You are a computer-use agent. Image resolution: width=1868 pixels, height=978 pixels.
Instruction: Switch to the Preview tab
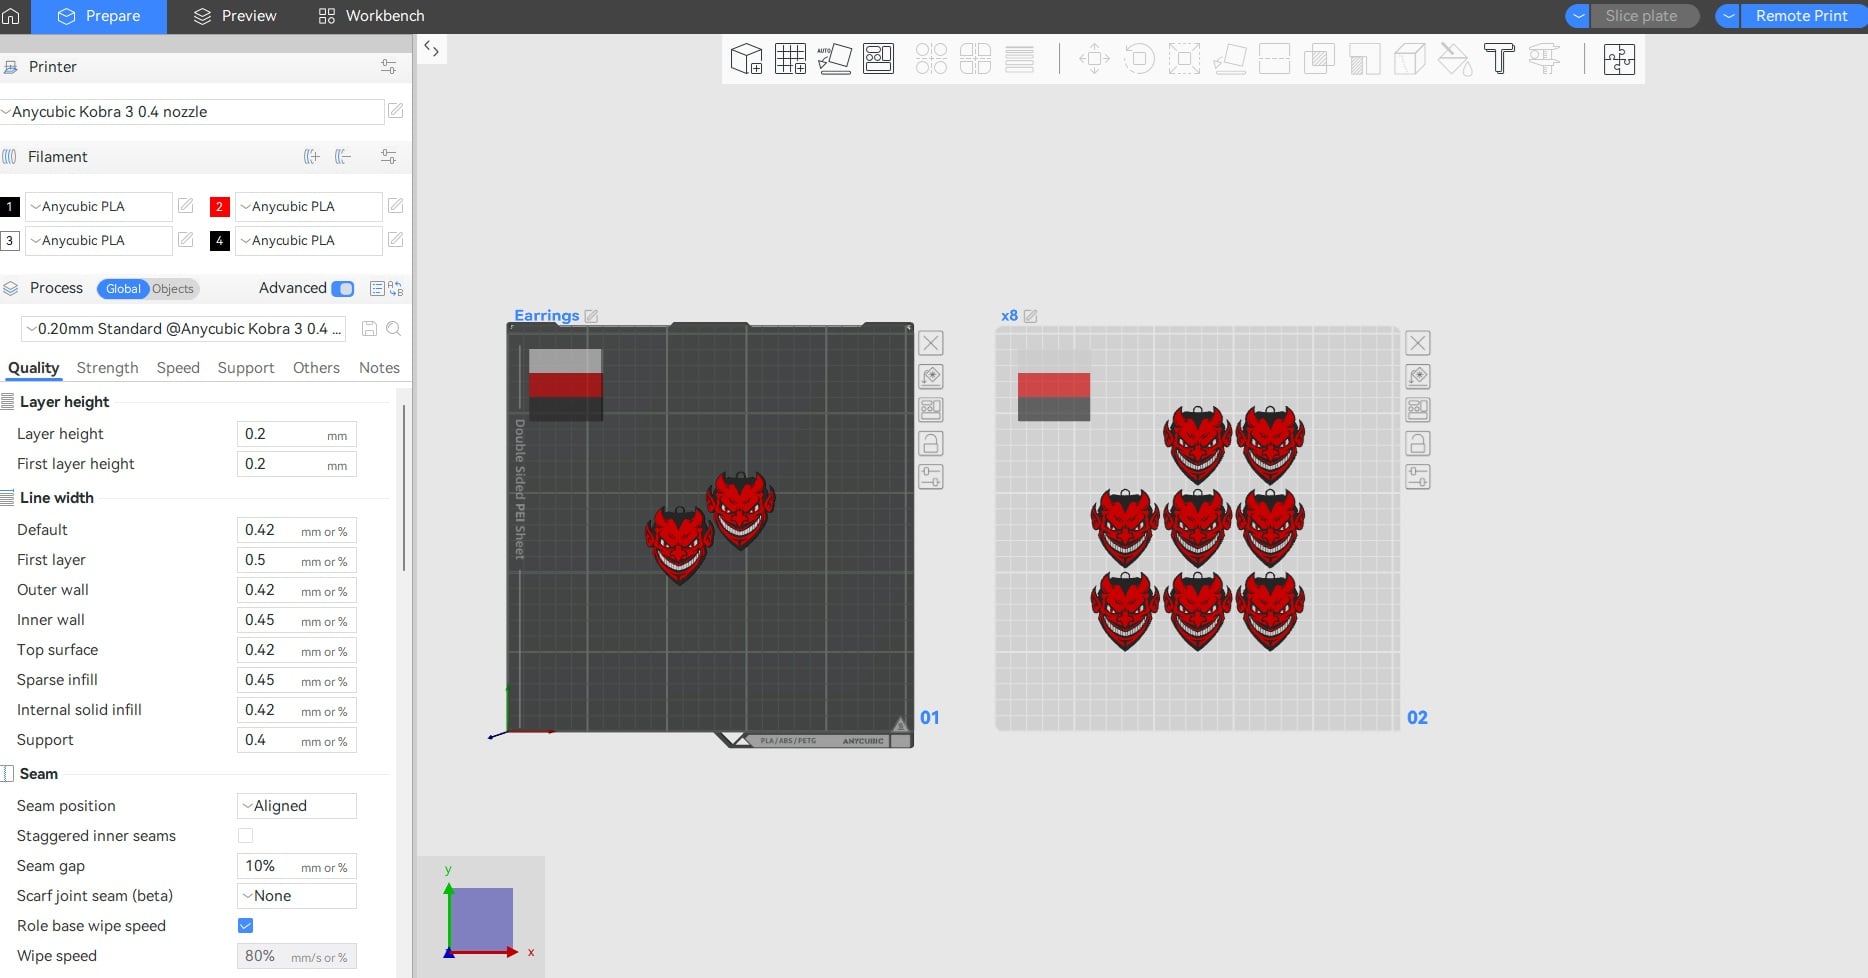(235, 16)
